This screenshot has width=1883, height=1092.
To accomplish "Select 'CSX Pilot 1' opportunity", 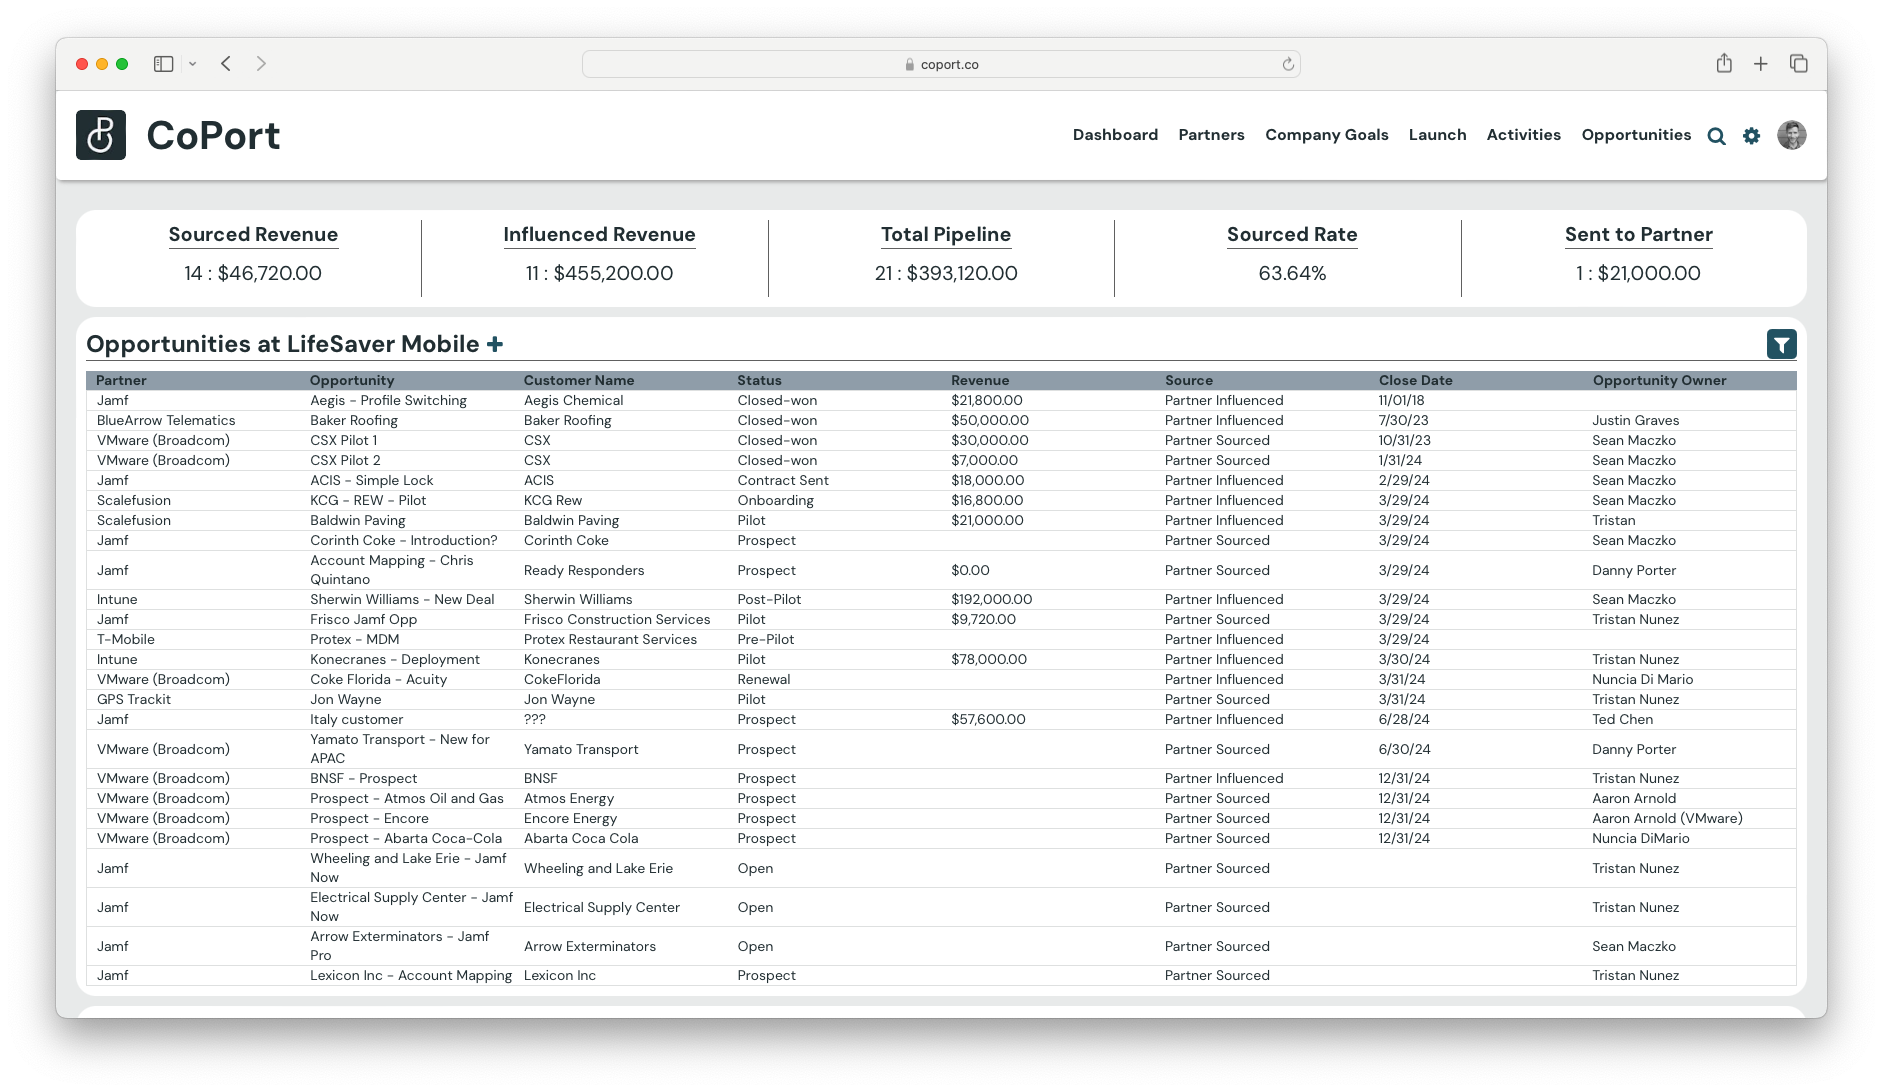I will 343,441.
